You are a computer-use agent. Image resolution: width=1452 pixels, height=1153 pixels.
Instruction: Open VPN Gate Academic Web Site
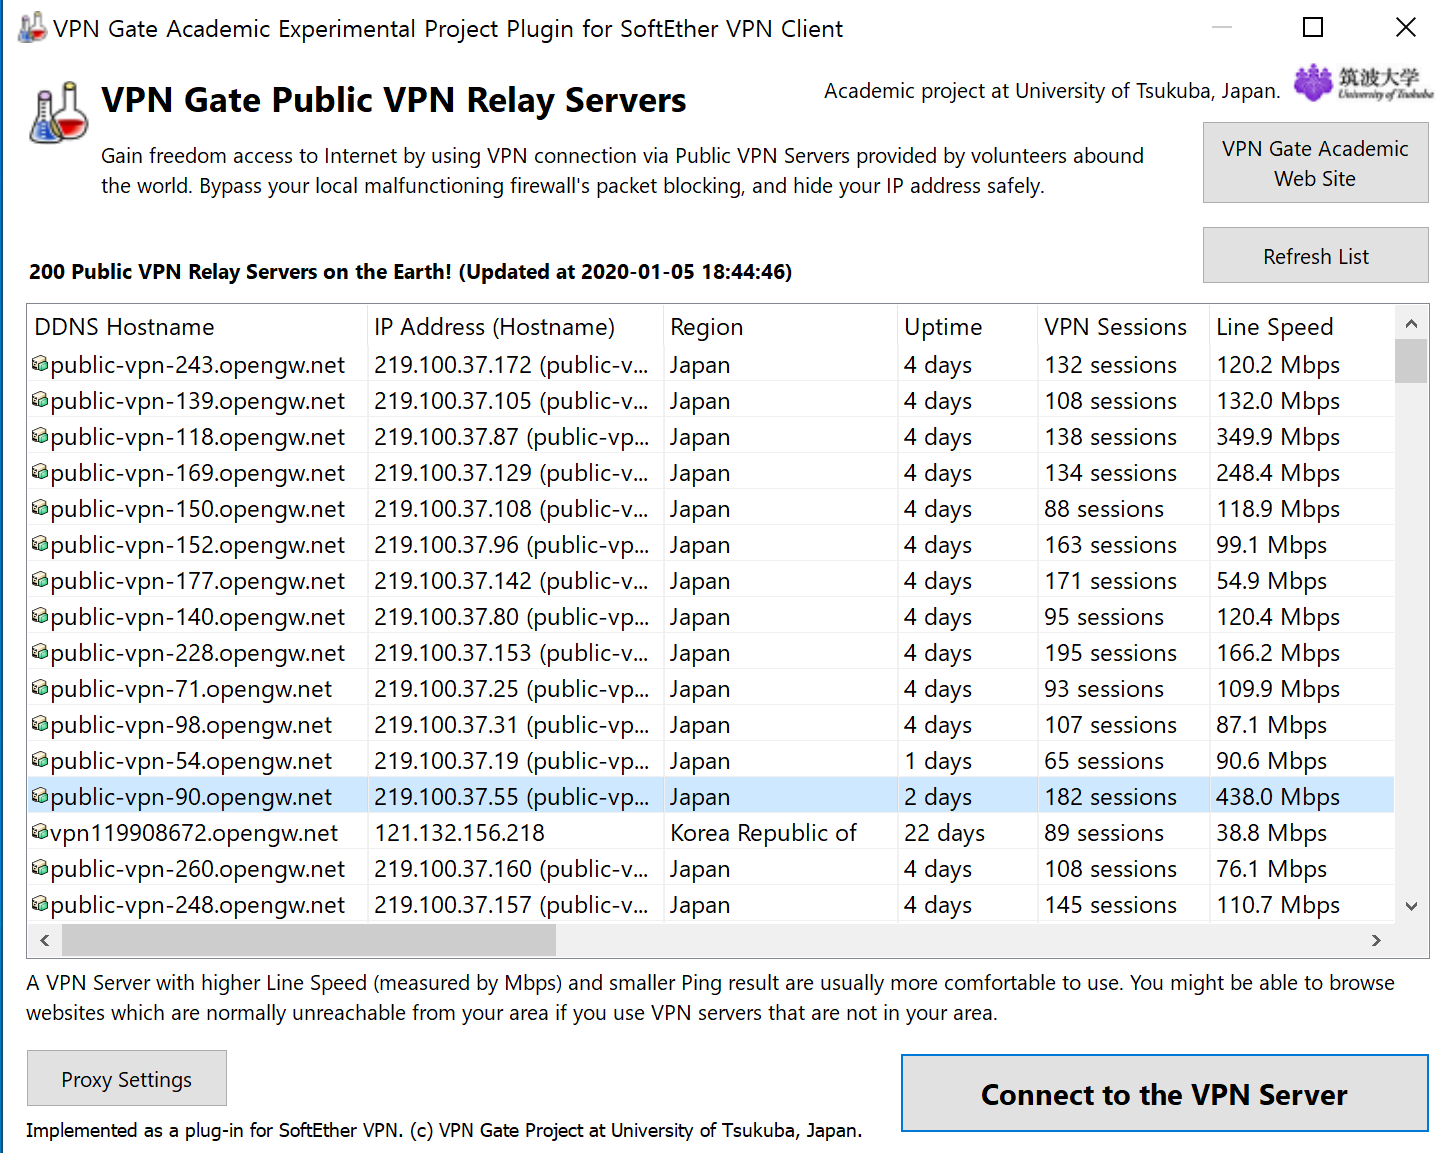tap(1315, 163)
